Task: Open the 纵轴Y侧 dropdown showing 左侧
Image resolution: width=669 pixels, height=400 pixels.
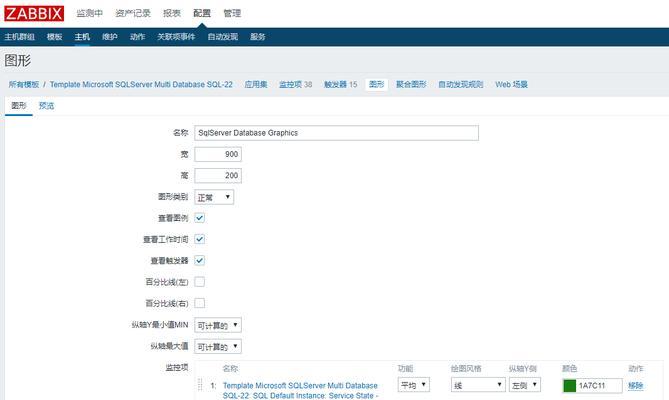Action: pos(525,385)
